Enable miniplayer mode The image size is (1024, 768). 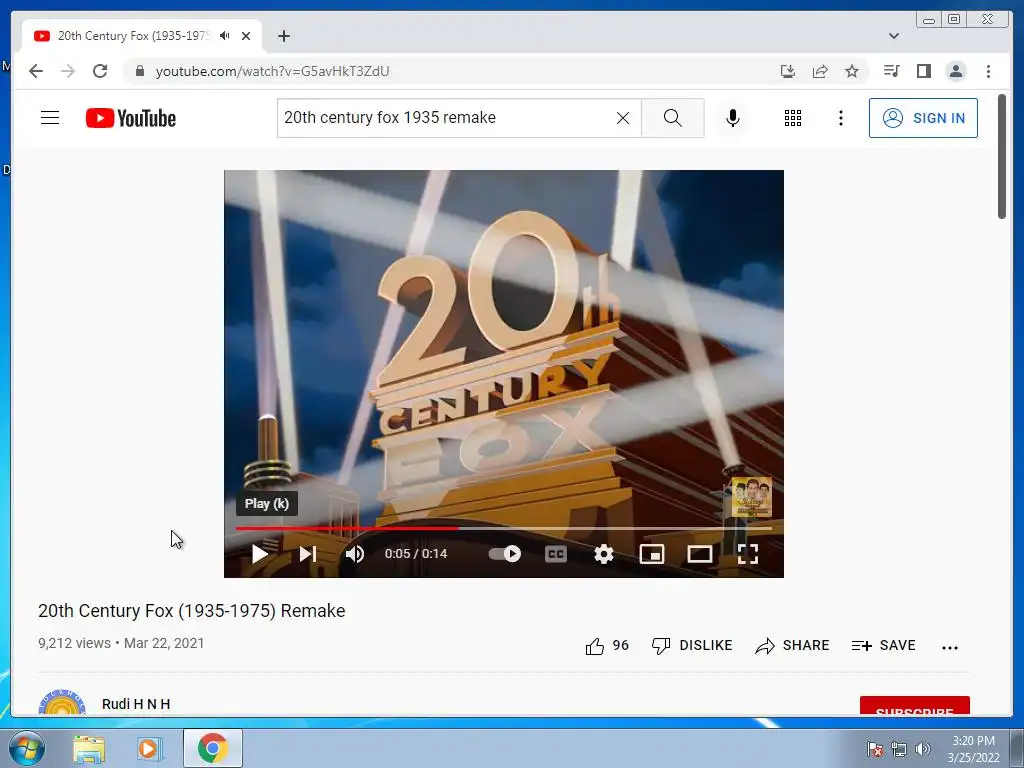point(652,554)
